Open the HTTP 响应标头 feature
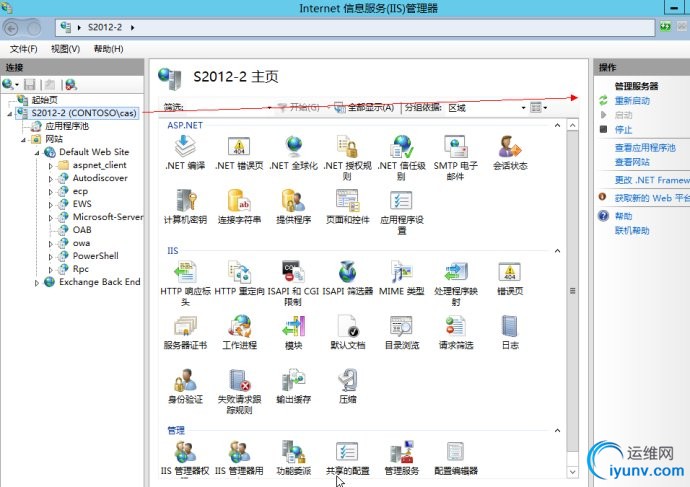This screenshot has width=690, height=487. point(185,283)
